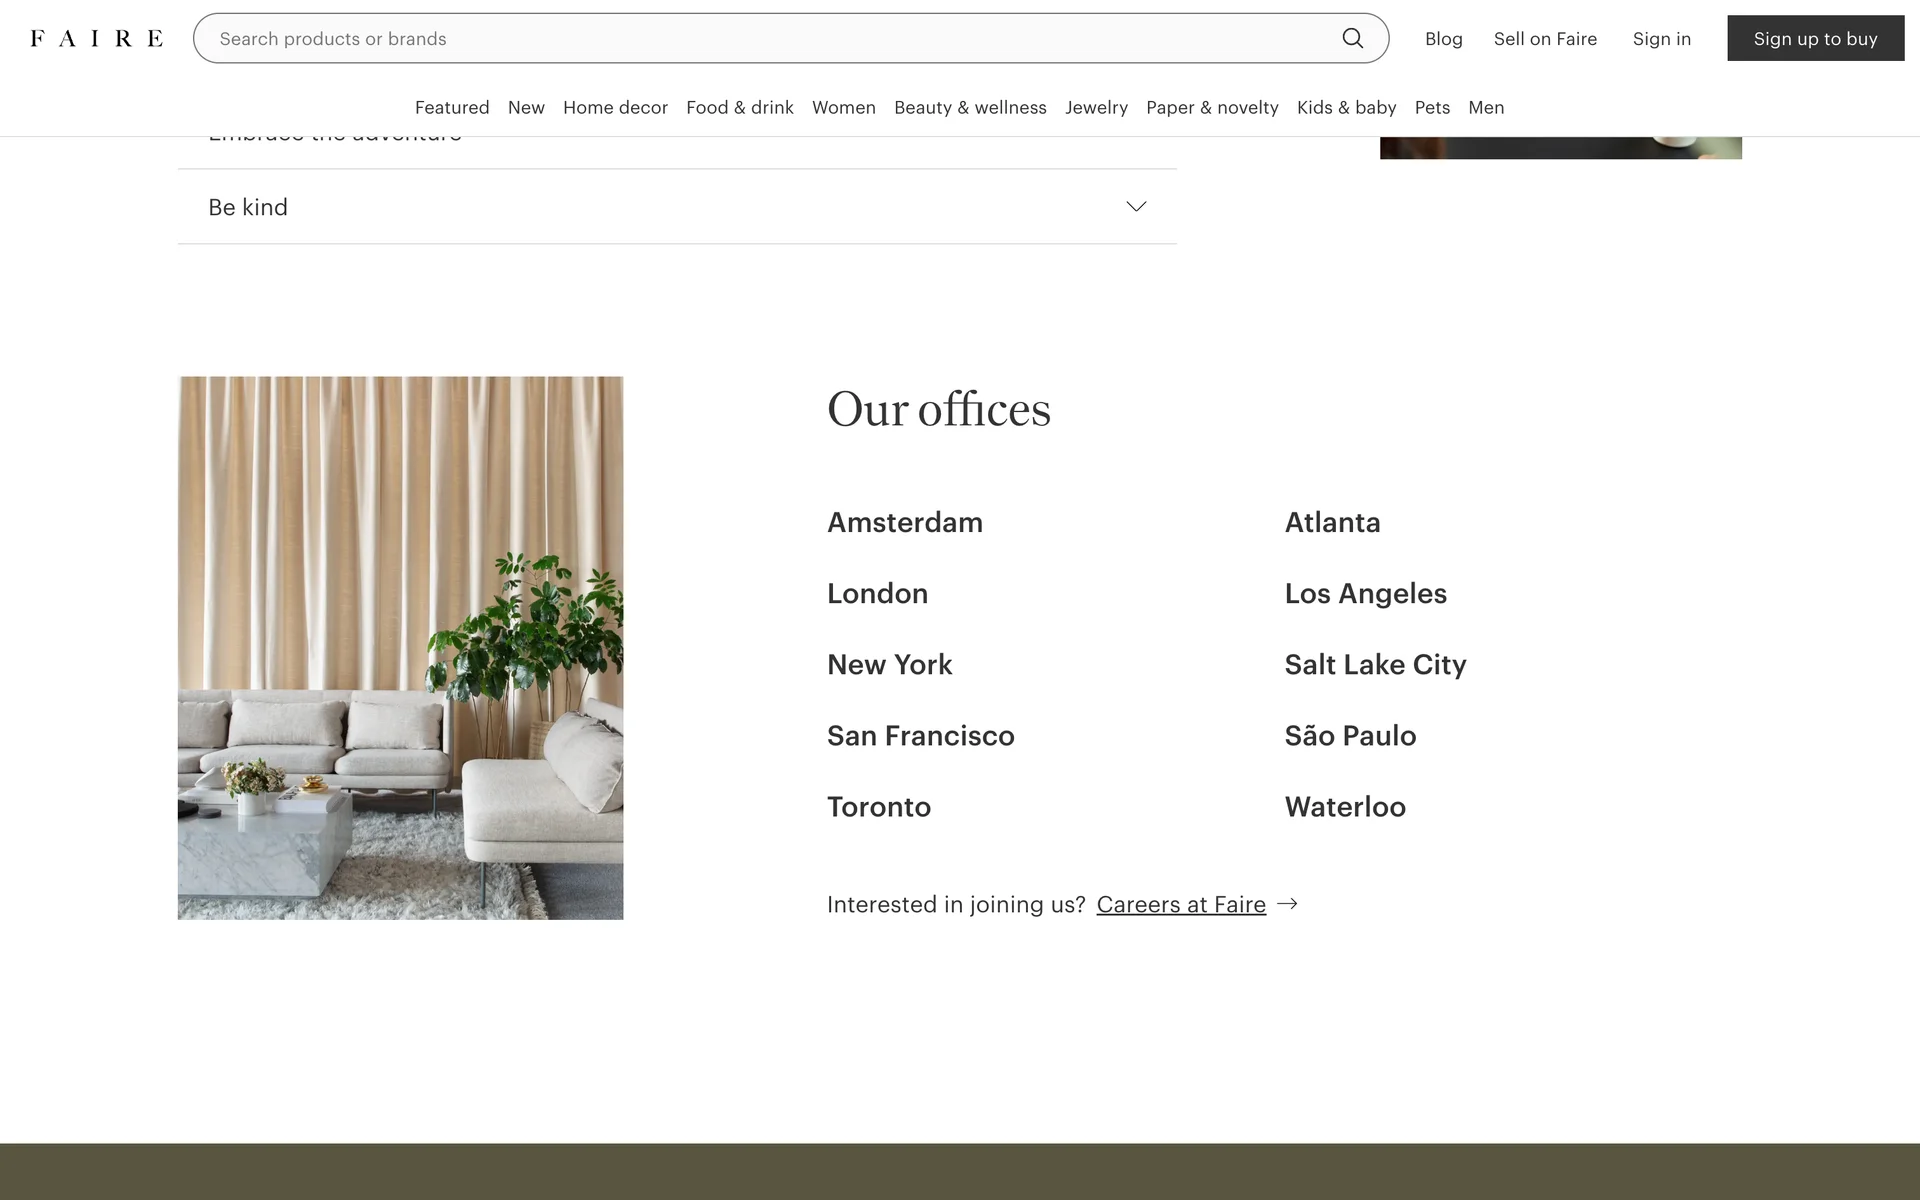Open the Home decor category menu
1920x1200 pixels.
615,107
